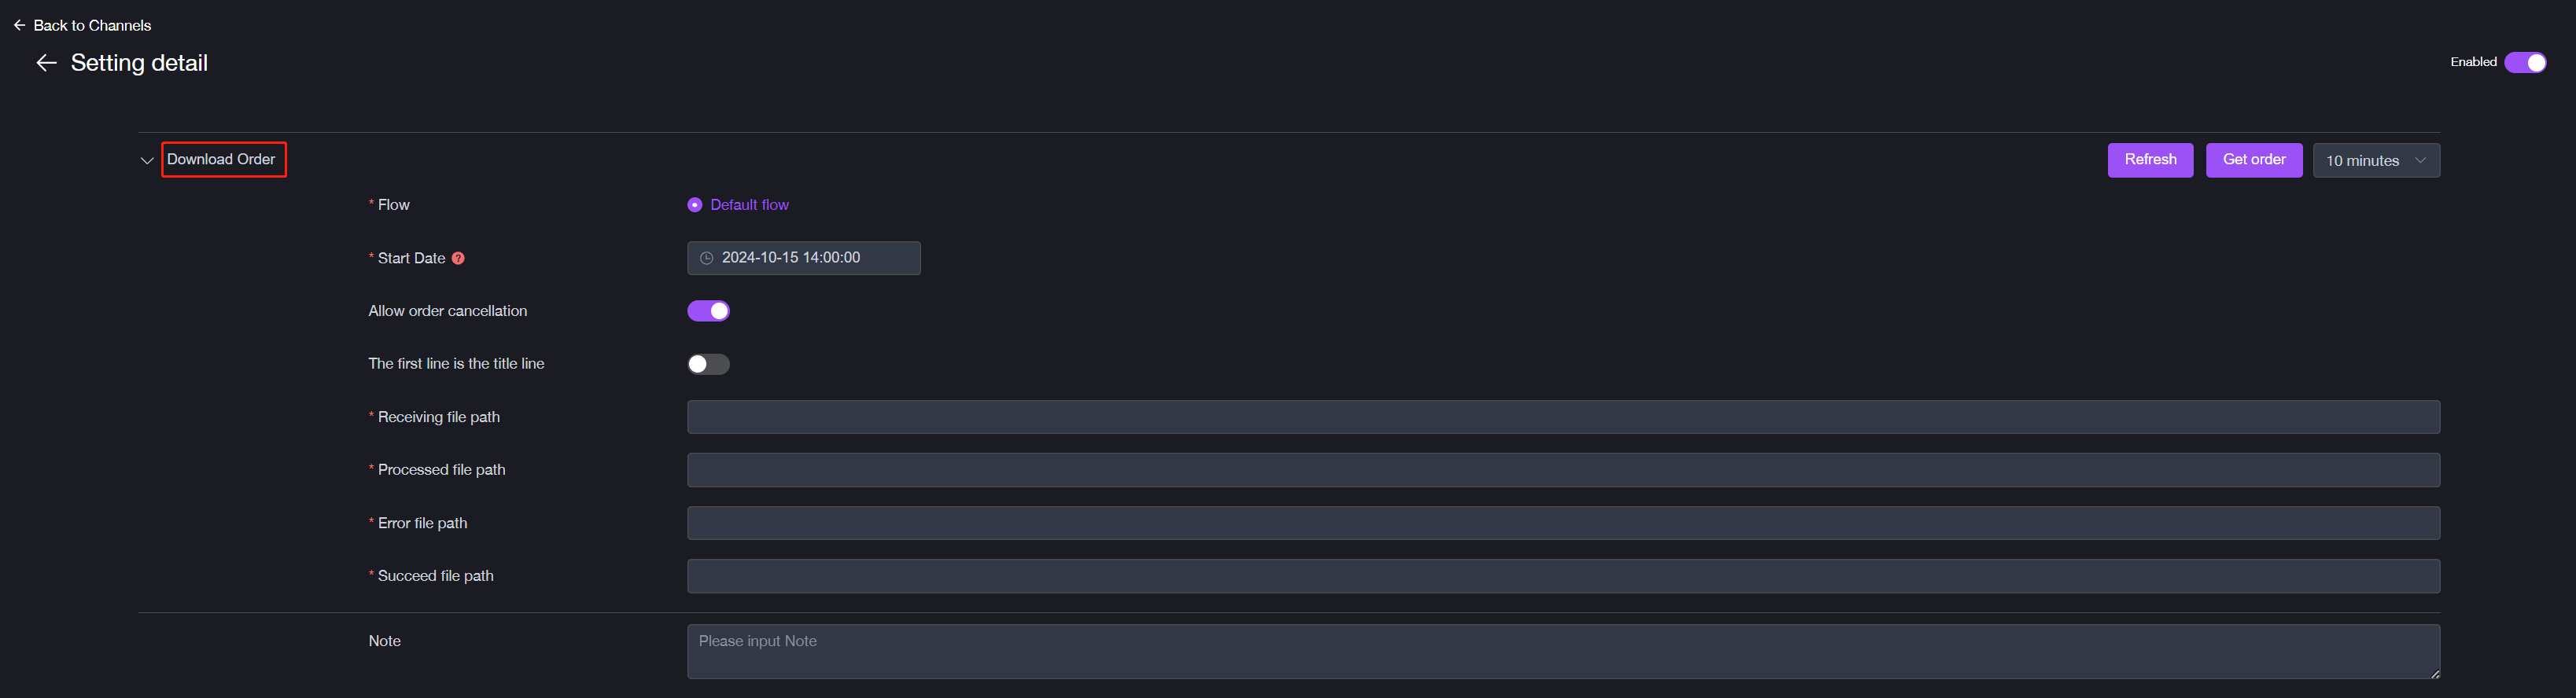
Task: Enable The first line is the title line
Action: [708, 364]
